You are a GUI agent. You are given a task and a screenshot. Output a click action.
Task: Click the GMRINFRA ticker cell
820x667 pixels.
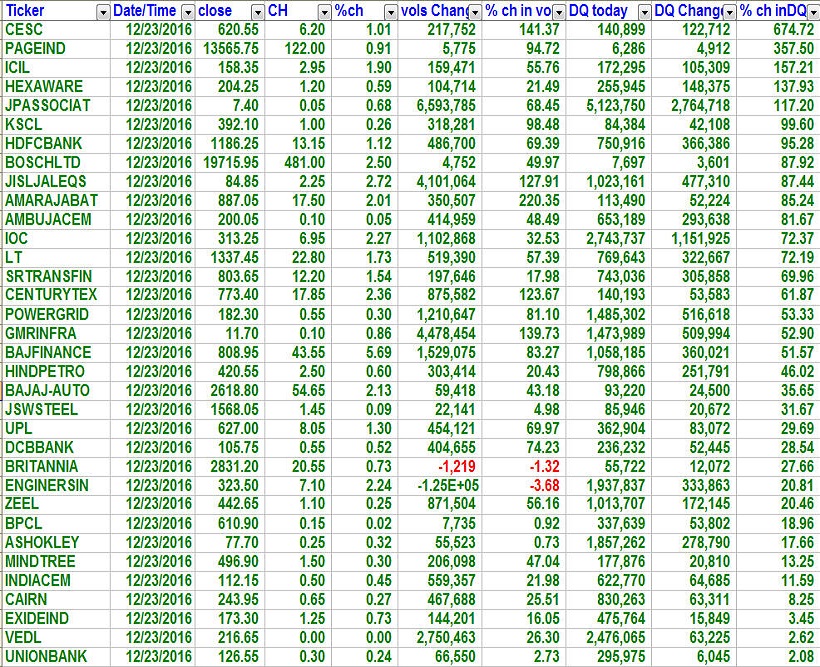tap(55, 333)
